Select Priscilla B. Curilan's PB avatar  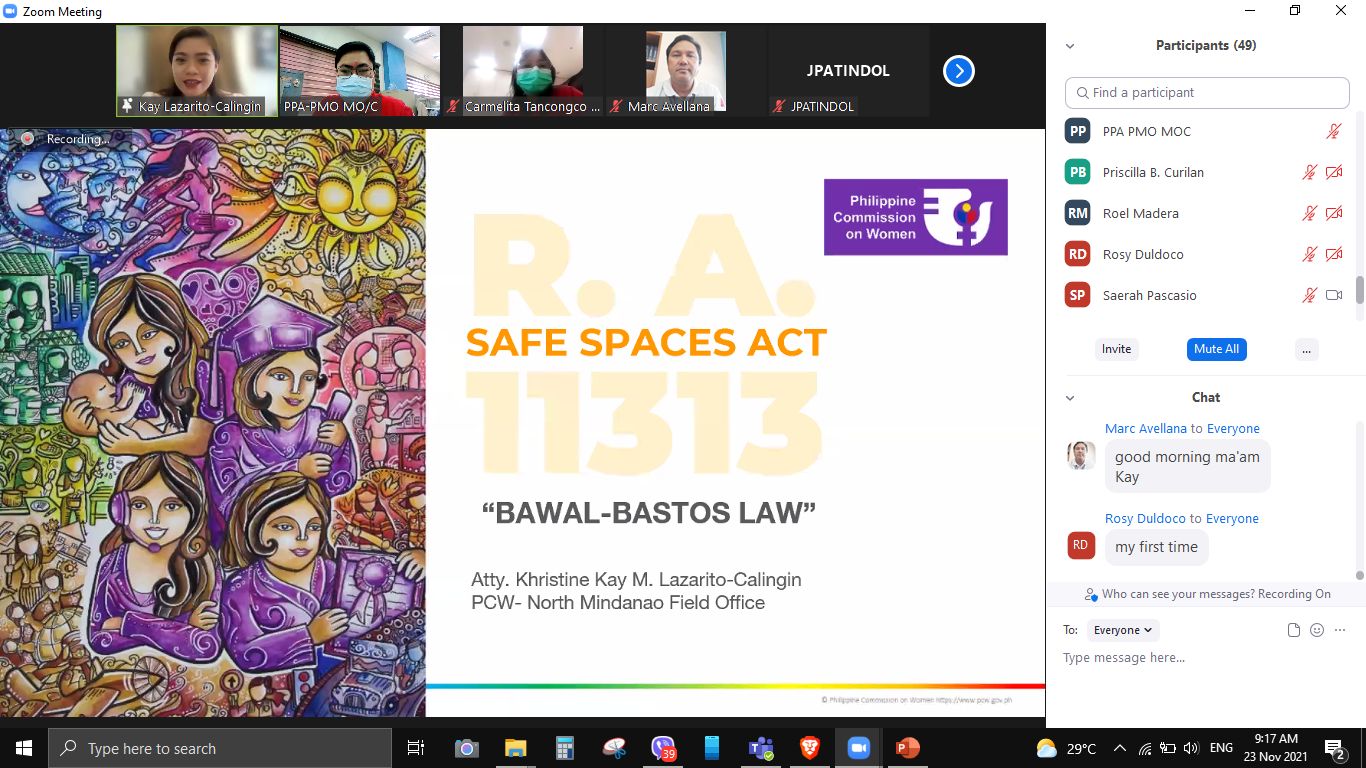[x=1077, y=172]
